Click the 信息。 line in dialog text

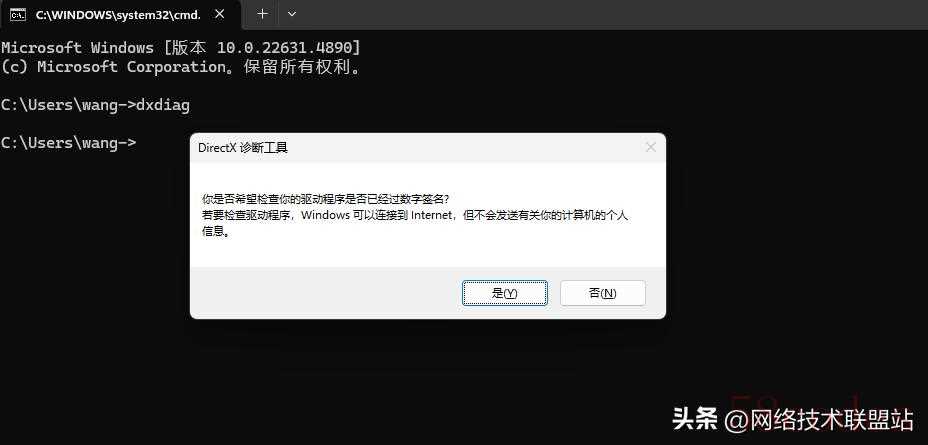coord(215,232)
